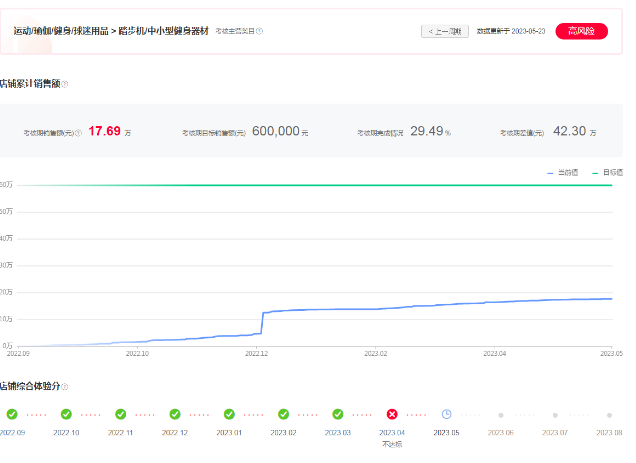This screenshot has height=463, width=636.
Task: Click the 29.49% completion value
Action: point(430,131)
